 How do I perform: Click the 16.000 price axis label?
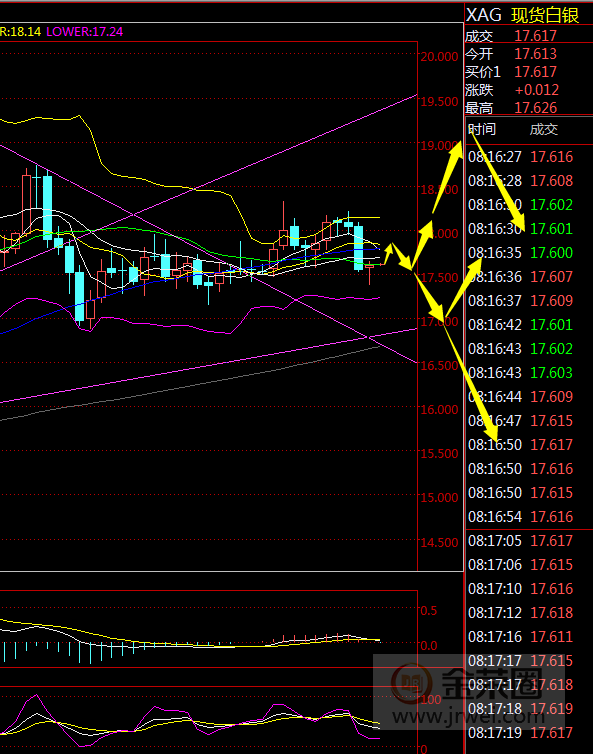(x=439, y=410)
